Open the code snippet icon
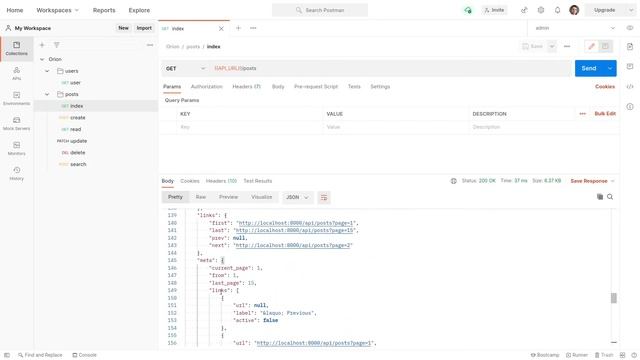Viewport: 640px width, 360px height. [x=630, y=87]
